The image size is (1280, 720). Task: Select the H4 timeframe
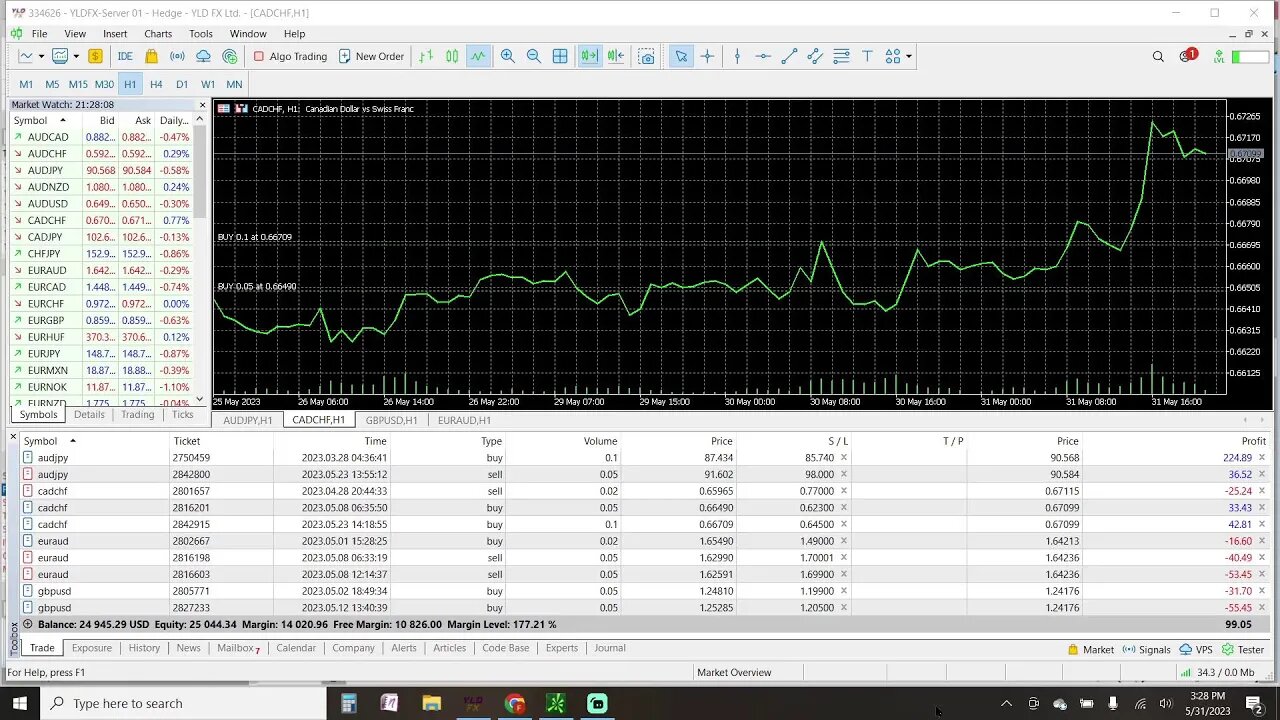[x=156, y=84]
